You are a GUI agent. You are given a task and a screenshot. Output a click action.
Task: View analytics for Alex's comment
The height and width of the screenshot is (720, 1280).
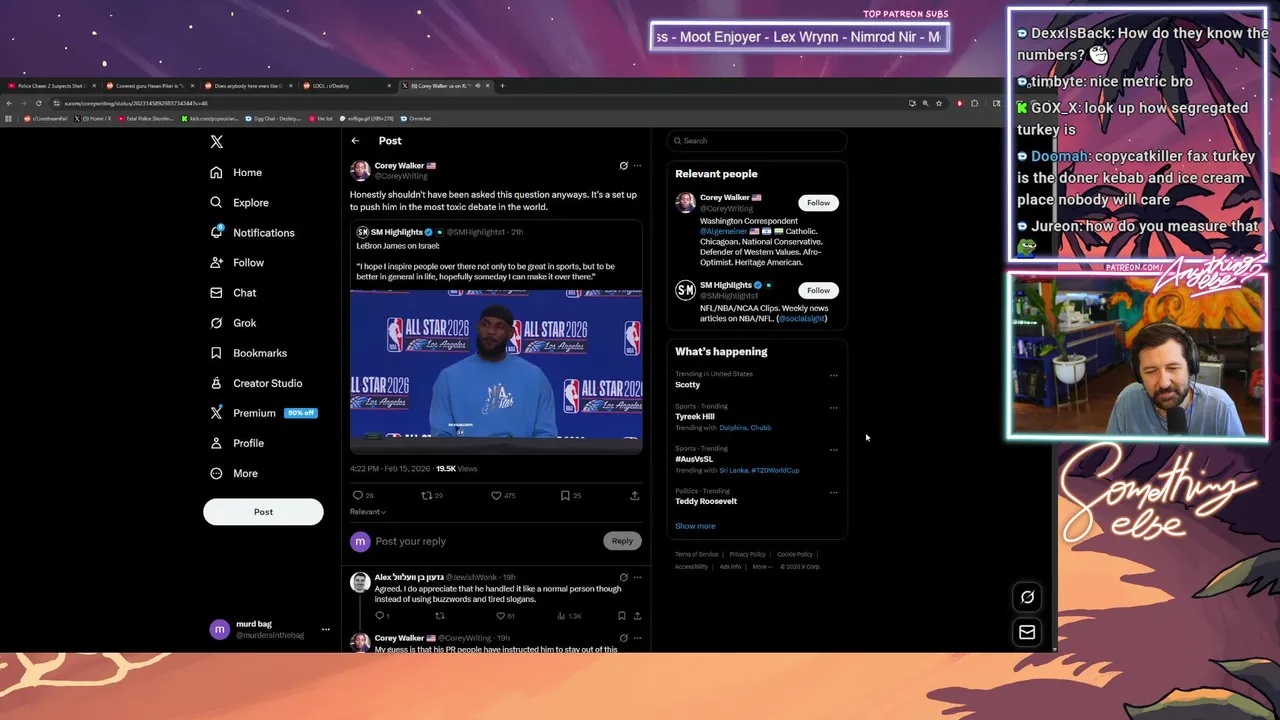coord(568,616)
